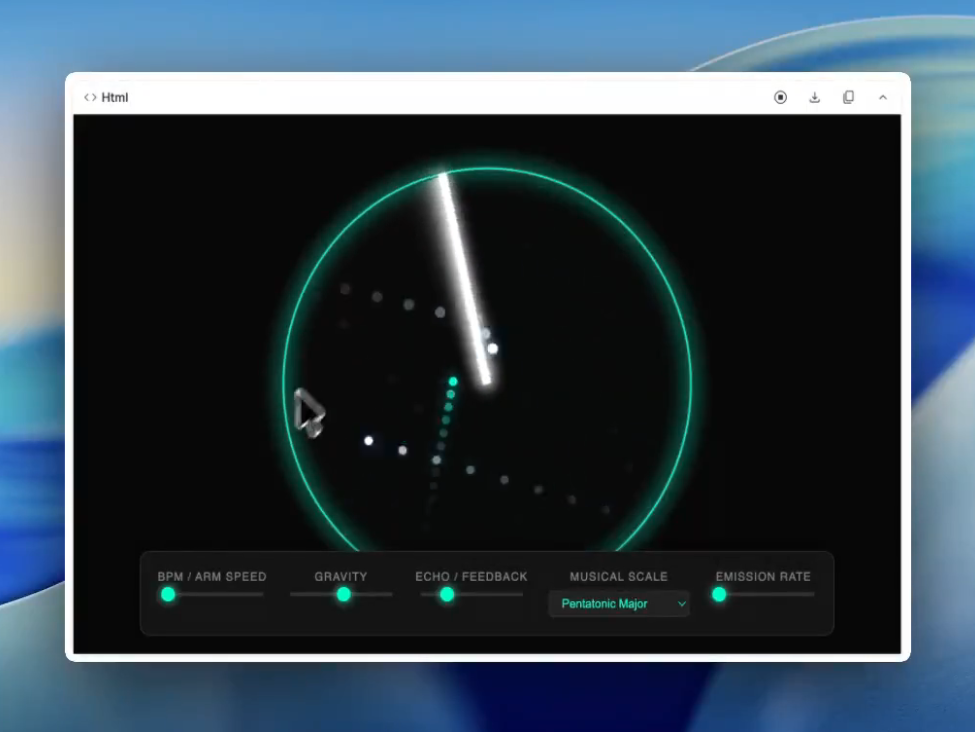Download the Html artifact
Image resolution: width=975 pixels, height=732 pixels.
coord(815,97)
